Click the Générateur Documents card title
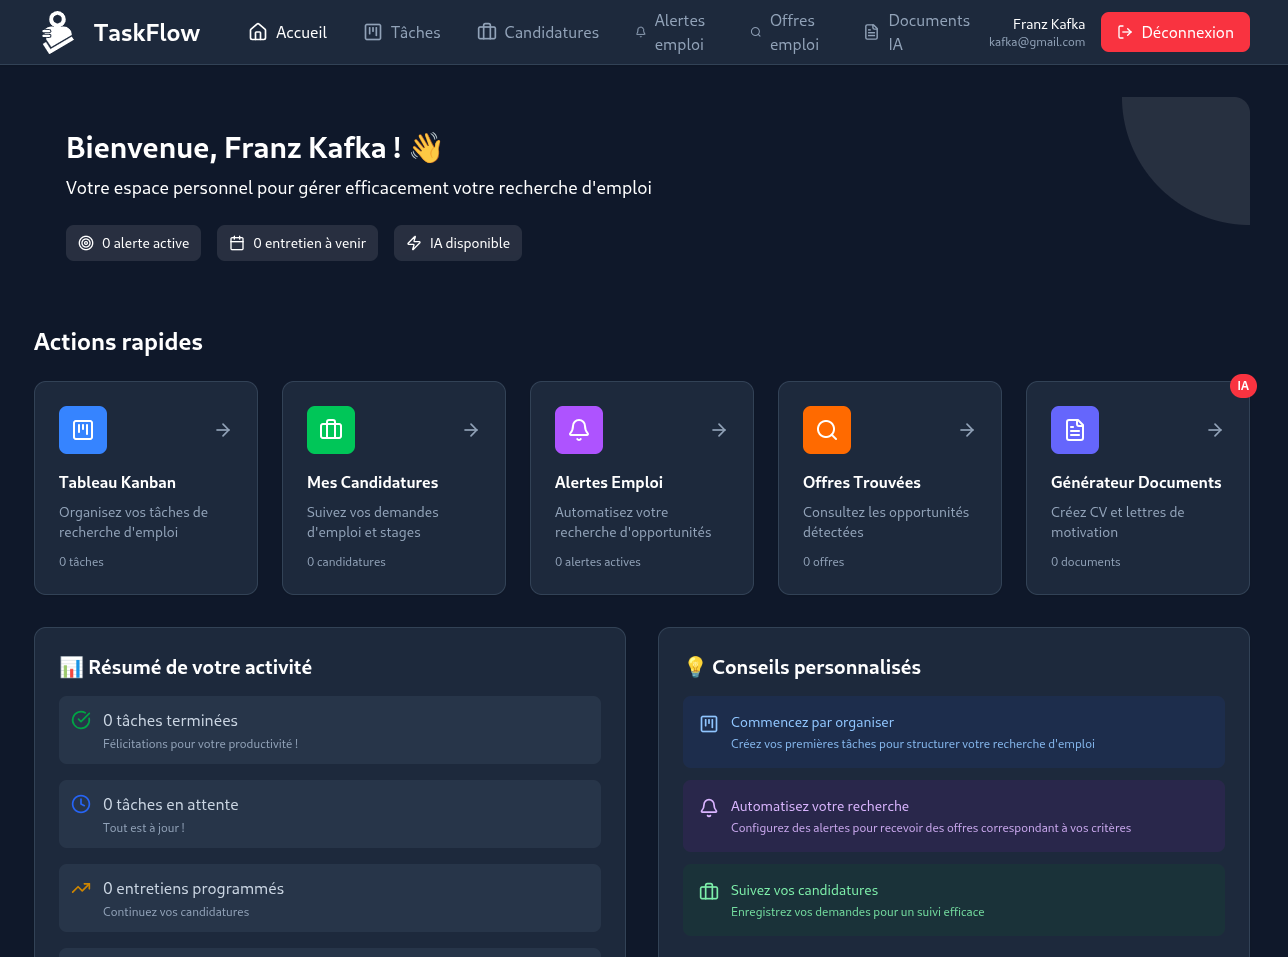Image resolution: width=1288 pixels, height=957 pixels. (x=1136, y=482)
